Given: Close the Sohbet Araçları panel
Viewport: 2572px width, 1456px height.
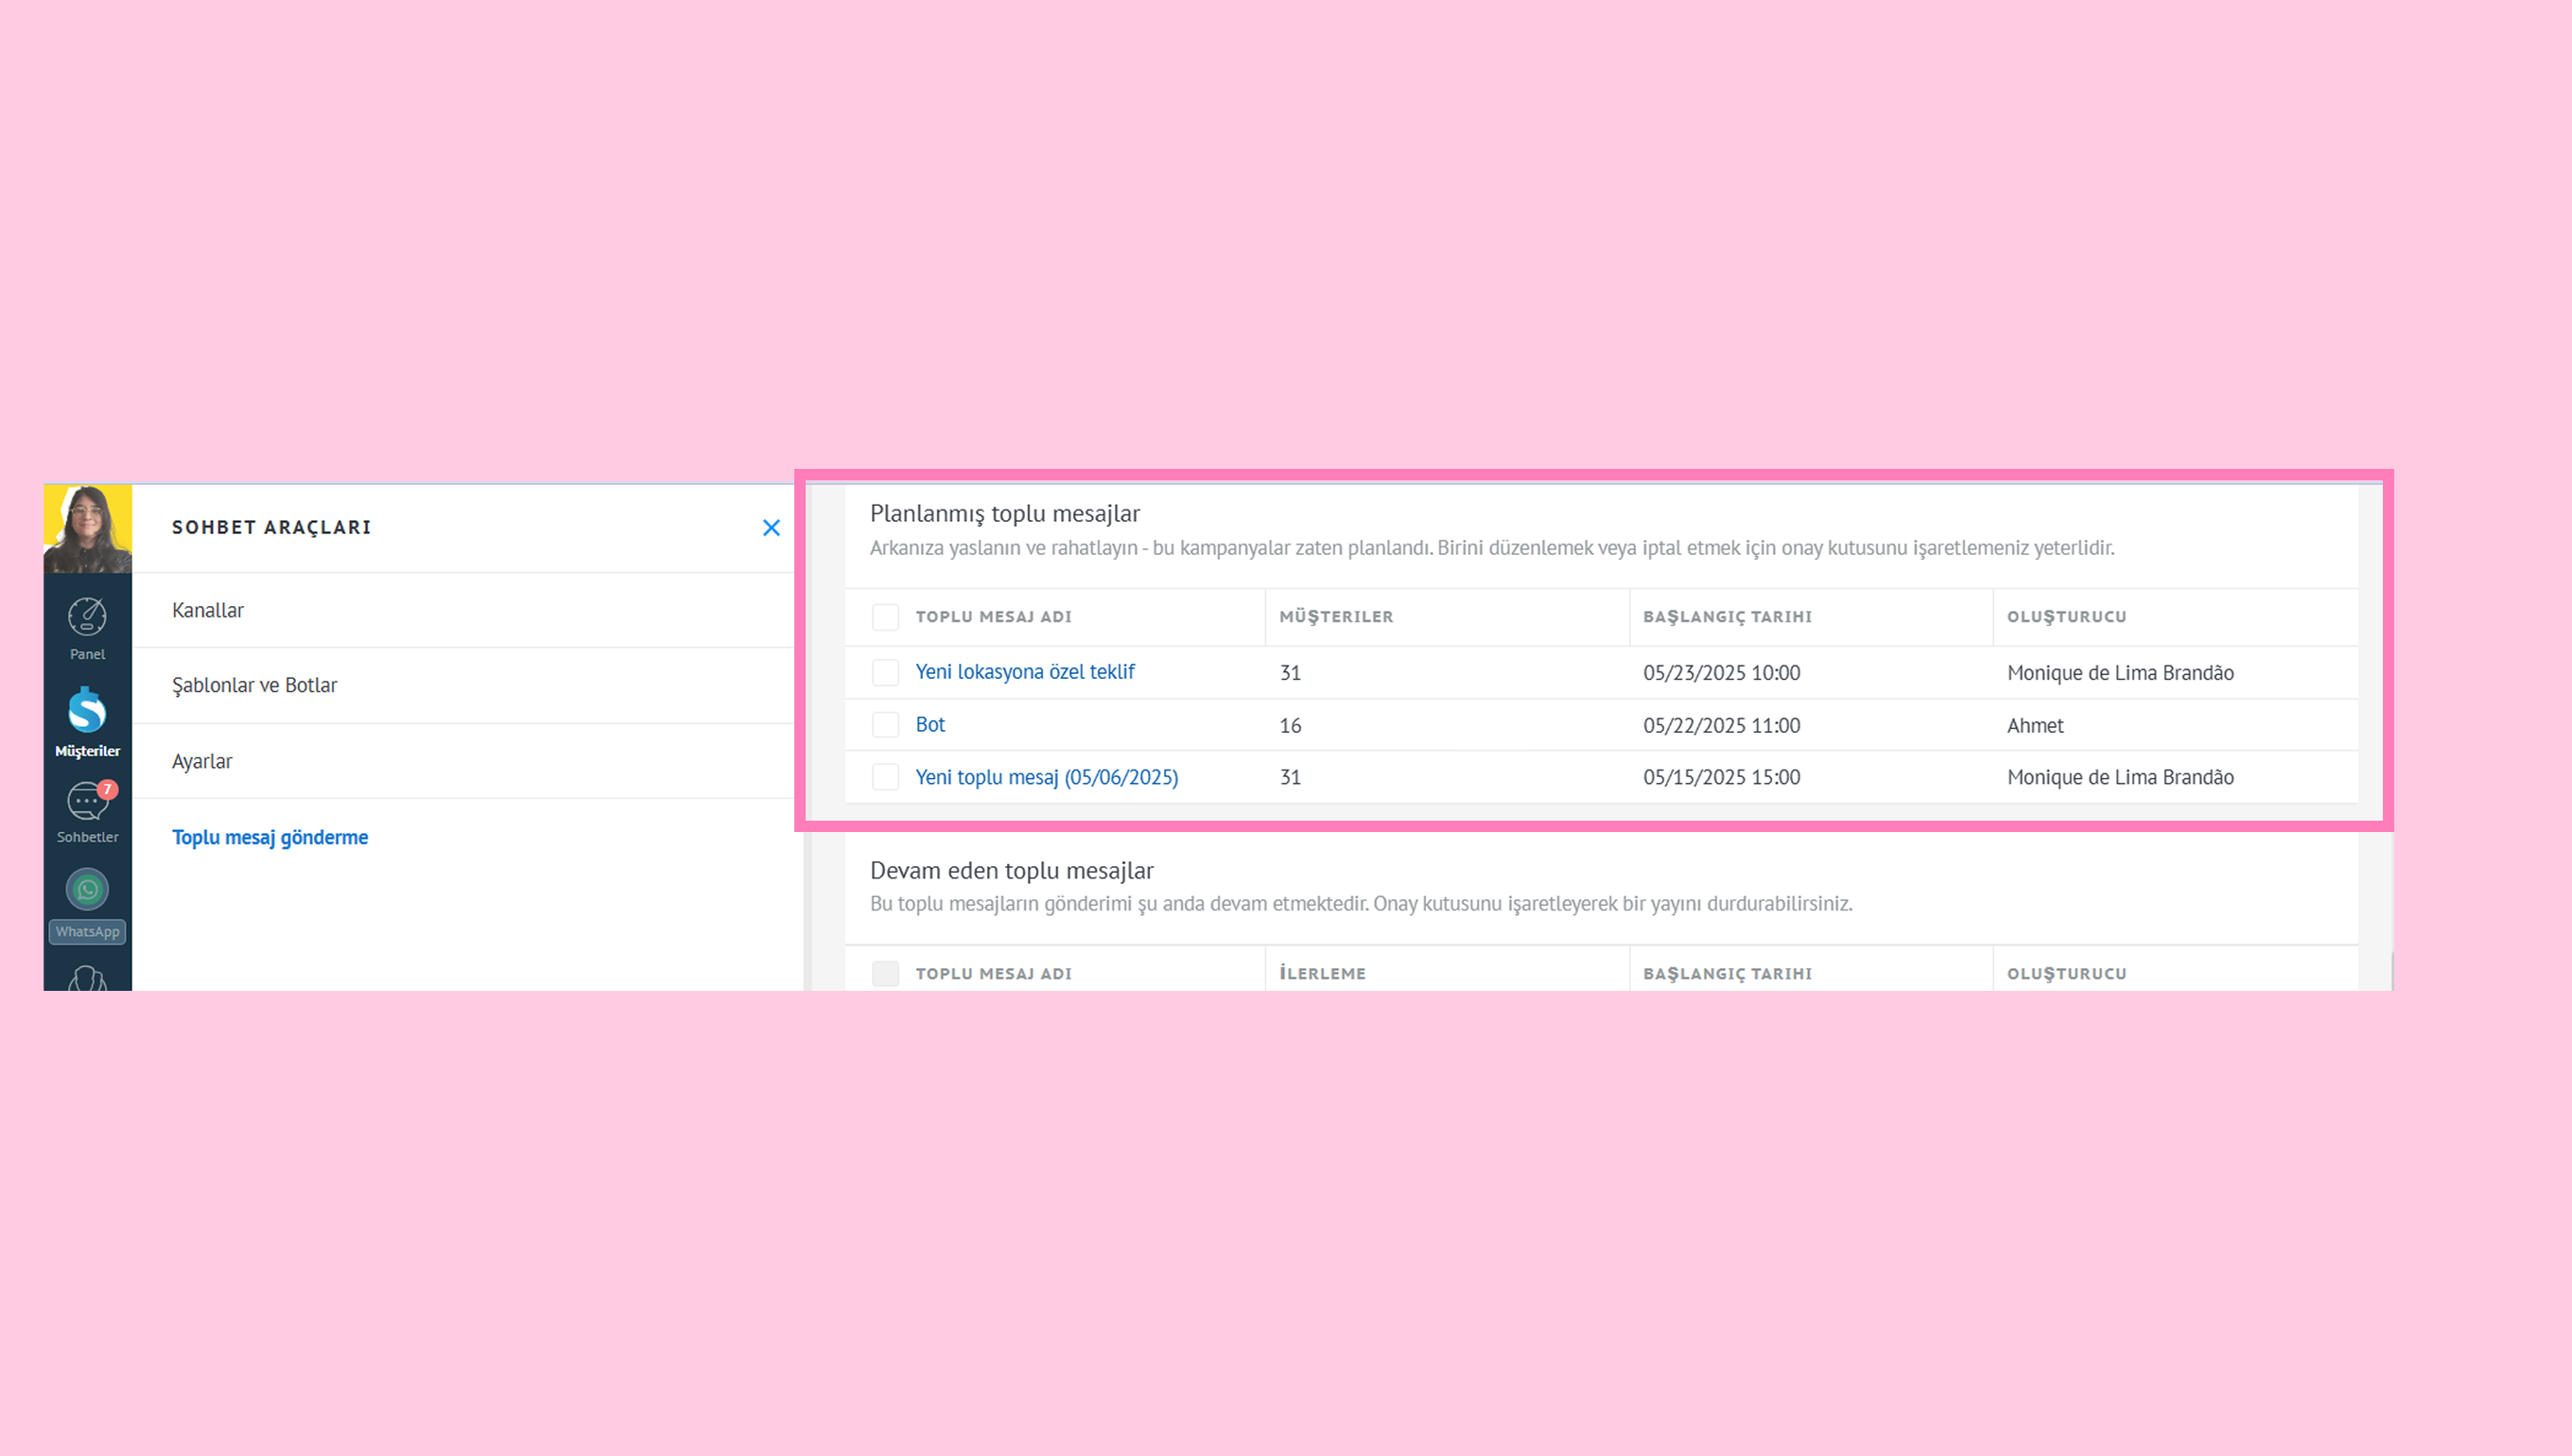Looking at the screenshot, I should (x=771, y=528).
